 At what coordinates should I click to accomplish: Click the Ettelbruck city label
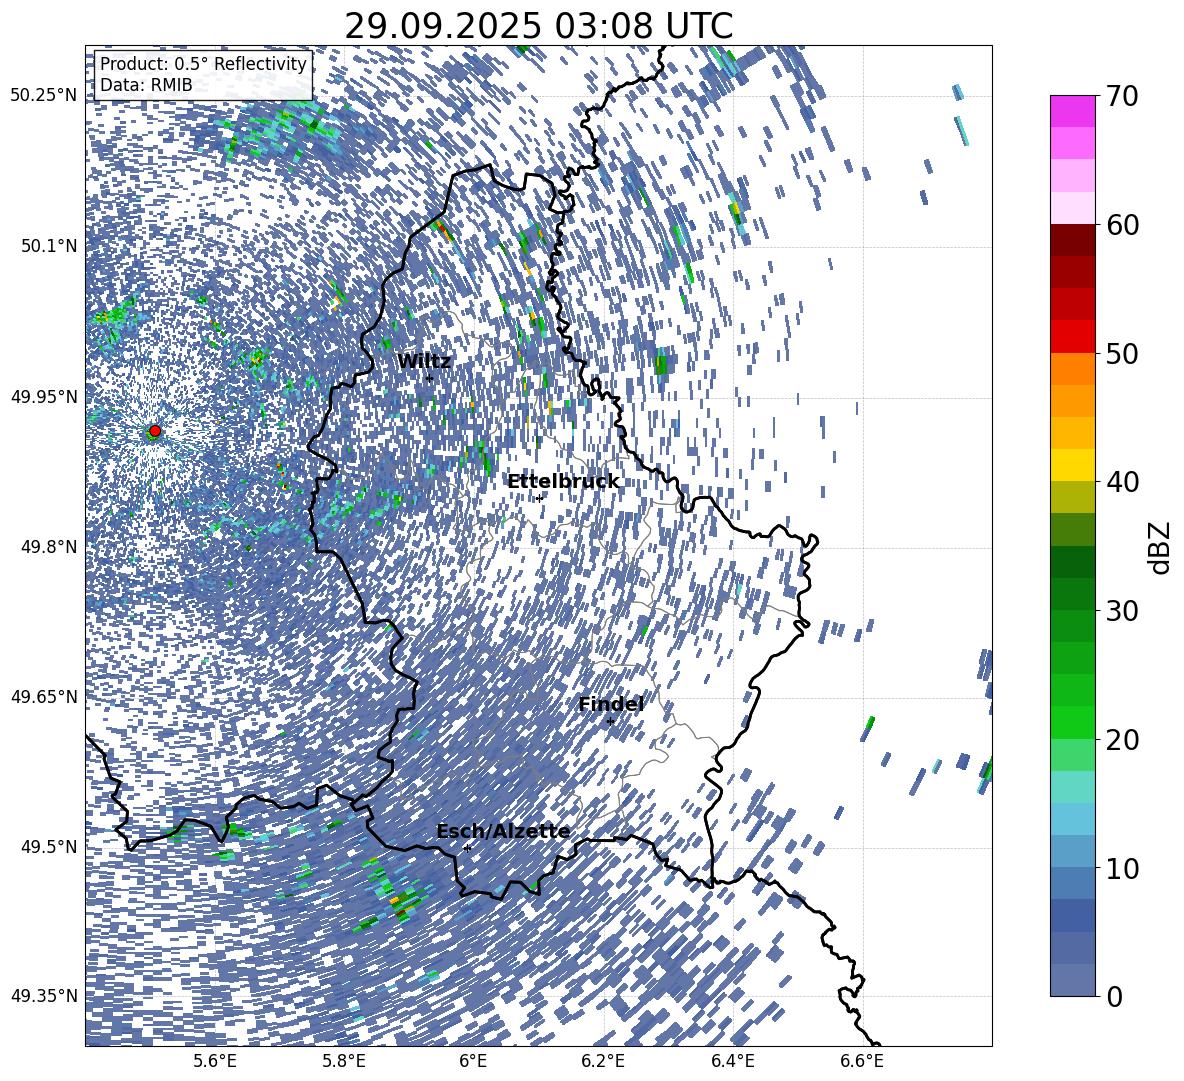pos(563,482)
